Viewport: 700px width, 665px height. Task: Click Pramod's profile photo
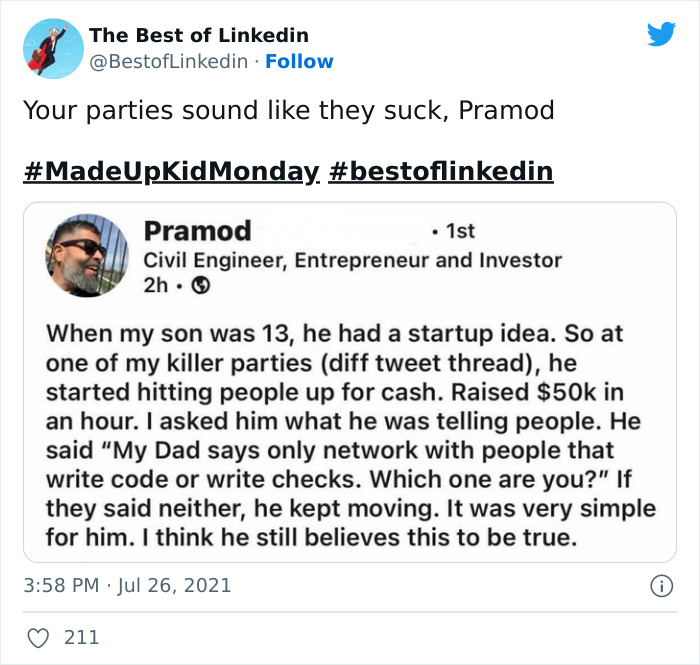(87, 256)
